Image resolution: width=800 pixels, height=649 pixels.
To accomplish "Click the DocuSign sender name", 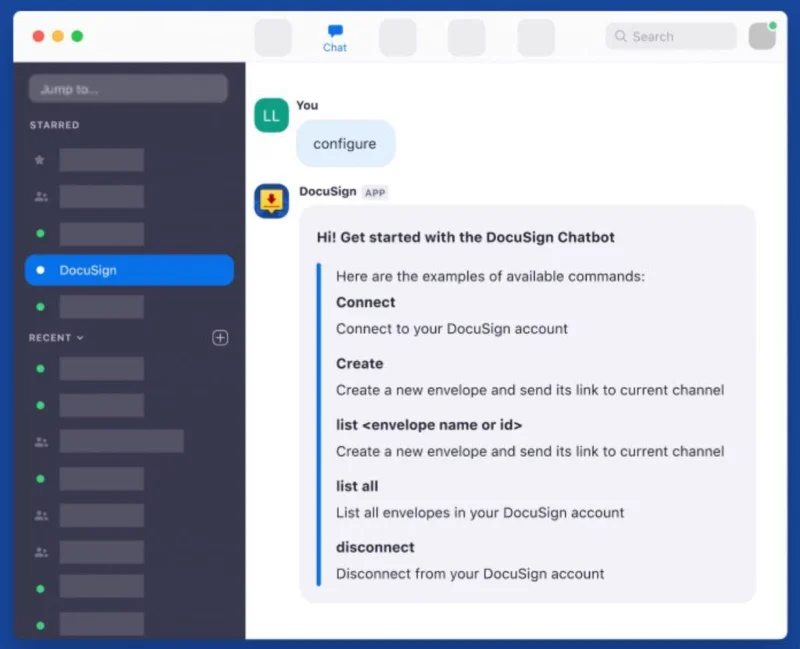I will [x=328, y=191].
